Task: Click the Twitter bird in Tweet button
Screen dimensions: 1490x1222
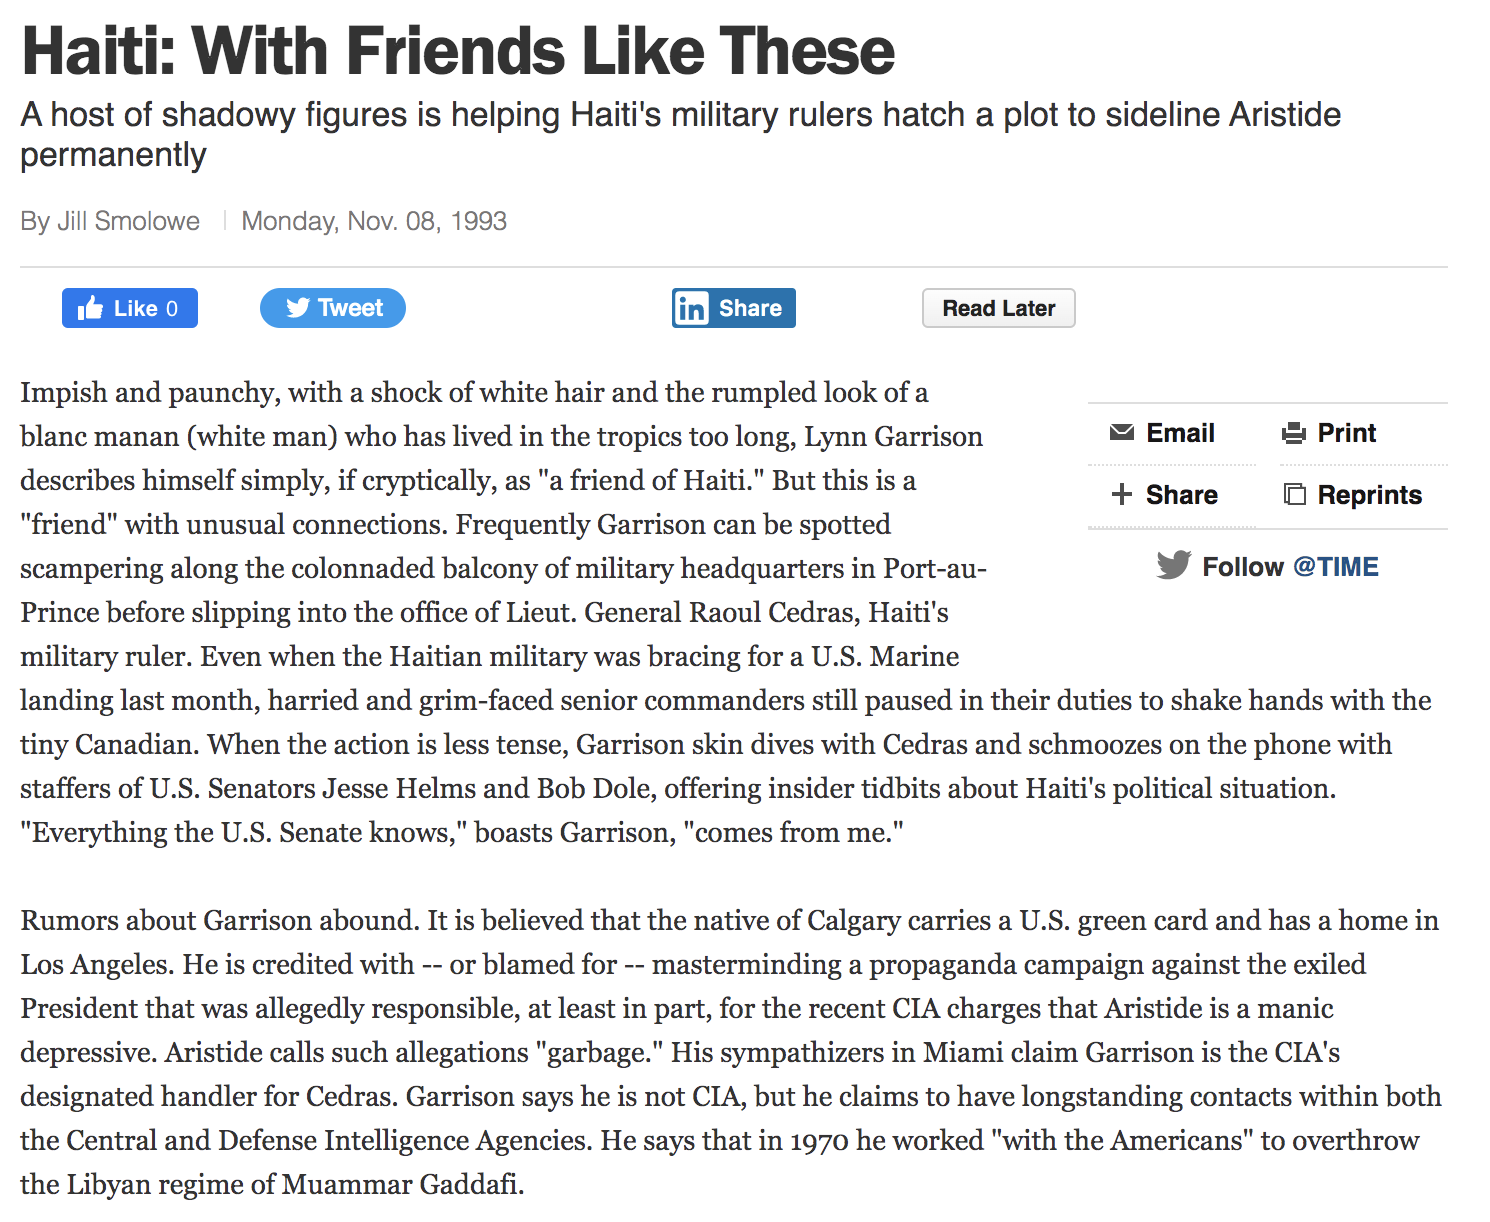Action: point(297,308)
